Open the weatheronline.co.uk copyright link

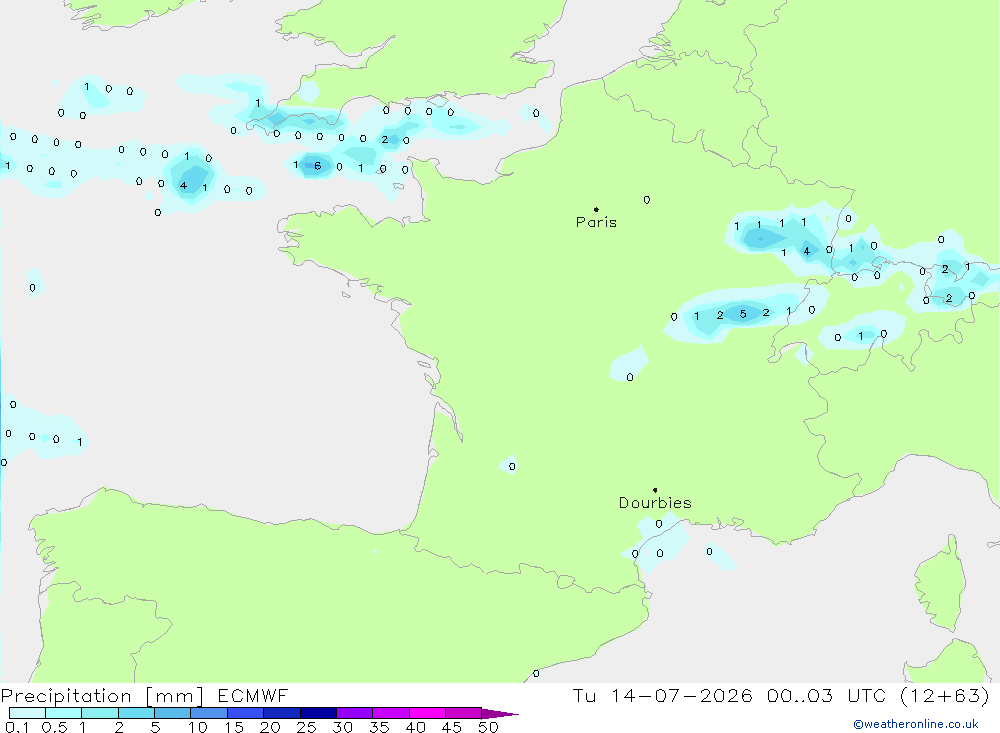[x=916, y=724]
